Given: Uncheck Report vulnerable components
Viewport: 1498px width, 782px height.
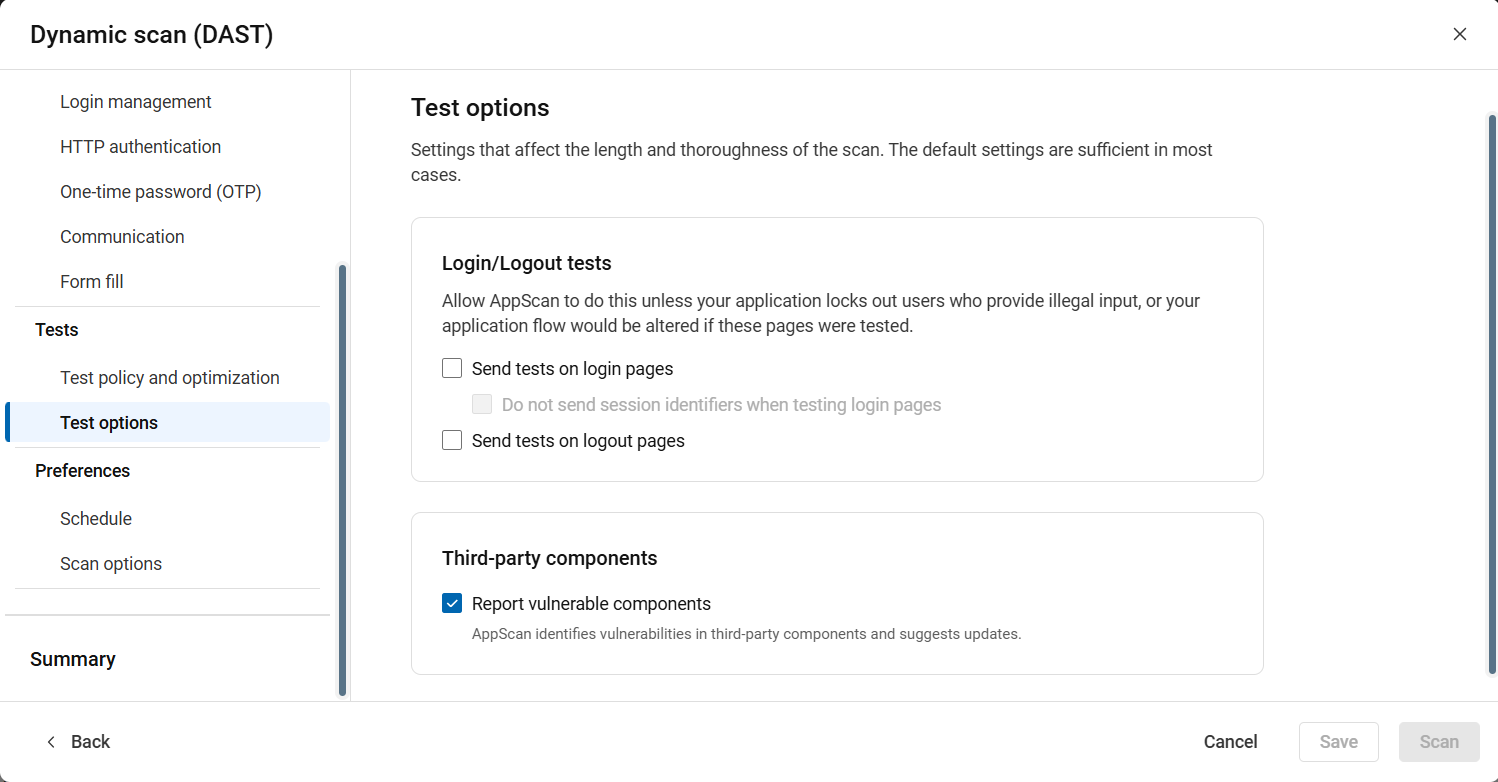Looking at the screenshot, I should (x=452, y=604).
